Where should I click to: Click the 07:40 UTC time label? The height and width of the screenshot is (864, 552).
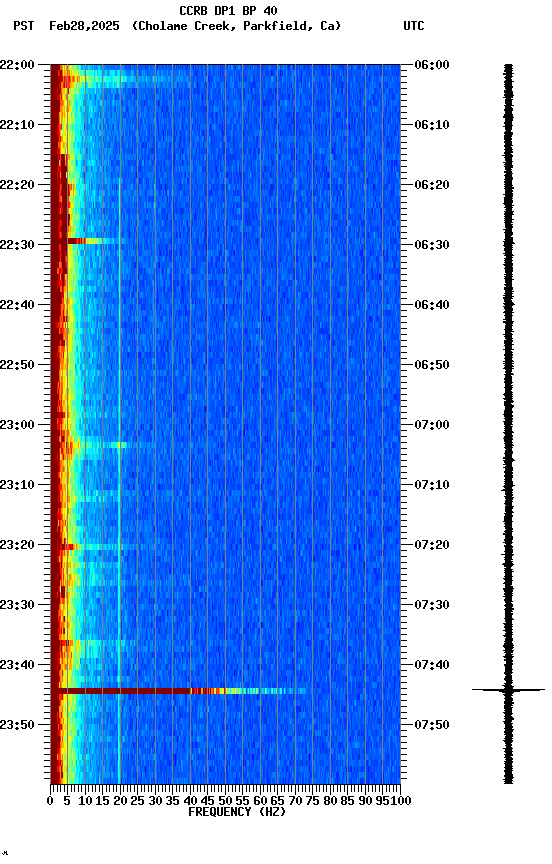pyautogui.click(x=432, y=666)
